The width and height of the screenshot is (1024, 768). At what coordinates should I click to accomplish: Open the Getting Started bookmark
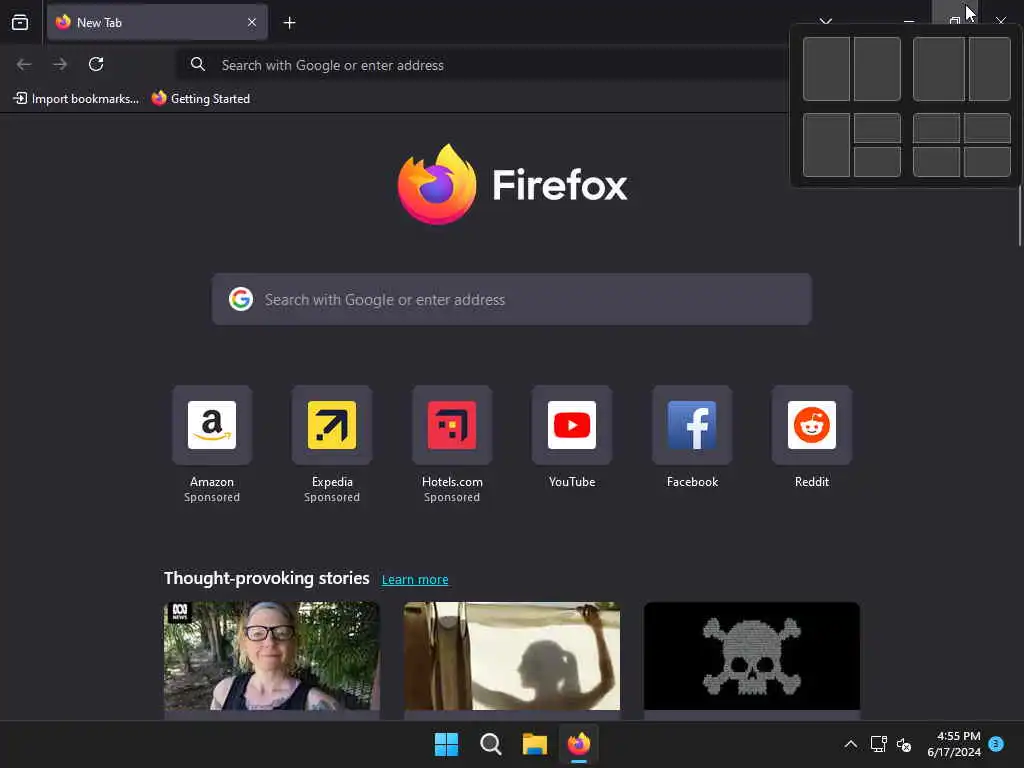201,99
